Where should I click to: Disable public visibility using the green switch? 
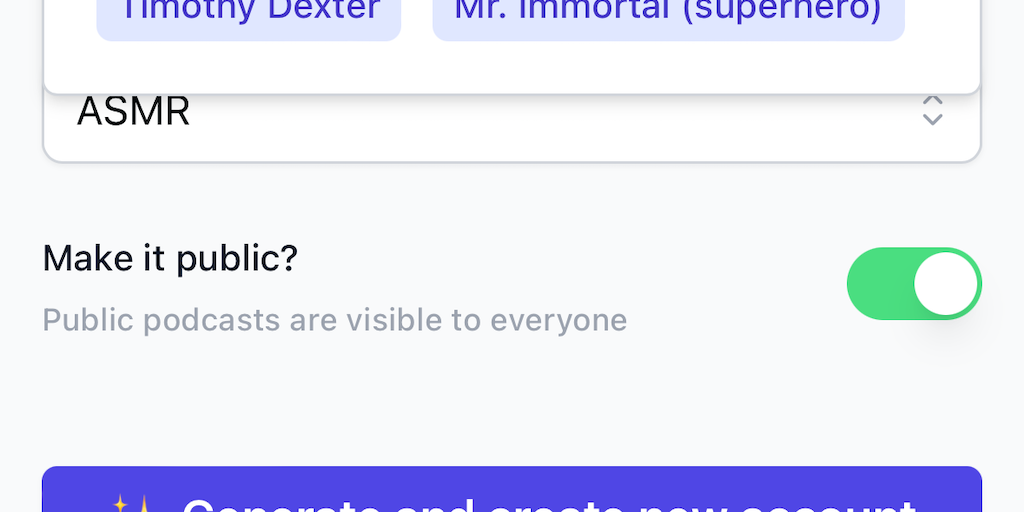click(x=913, y=284)
